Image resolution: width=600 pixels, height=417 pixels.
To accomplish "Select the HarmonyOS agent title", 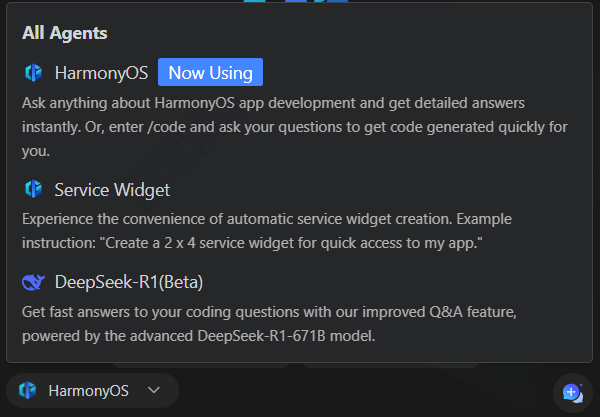I will point(101,73).
